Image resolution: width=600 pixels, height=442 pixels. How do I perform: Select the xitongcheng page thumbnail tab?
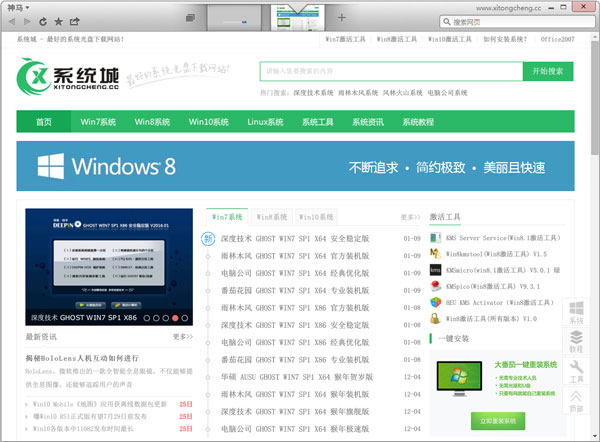pyautogui.click(x=297, y=18)
